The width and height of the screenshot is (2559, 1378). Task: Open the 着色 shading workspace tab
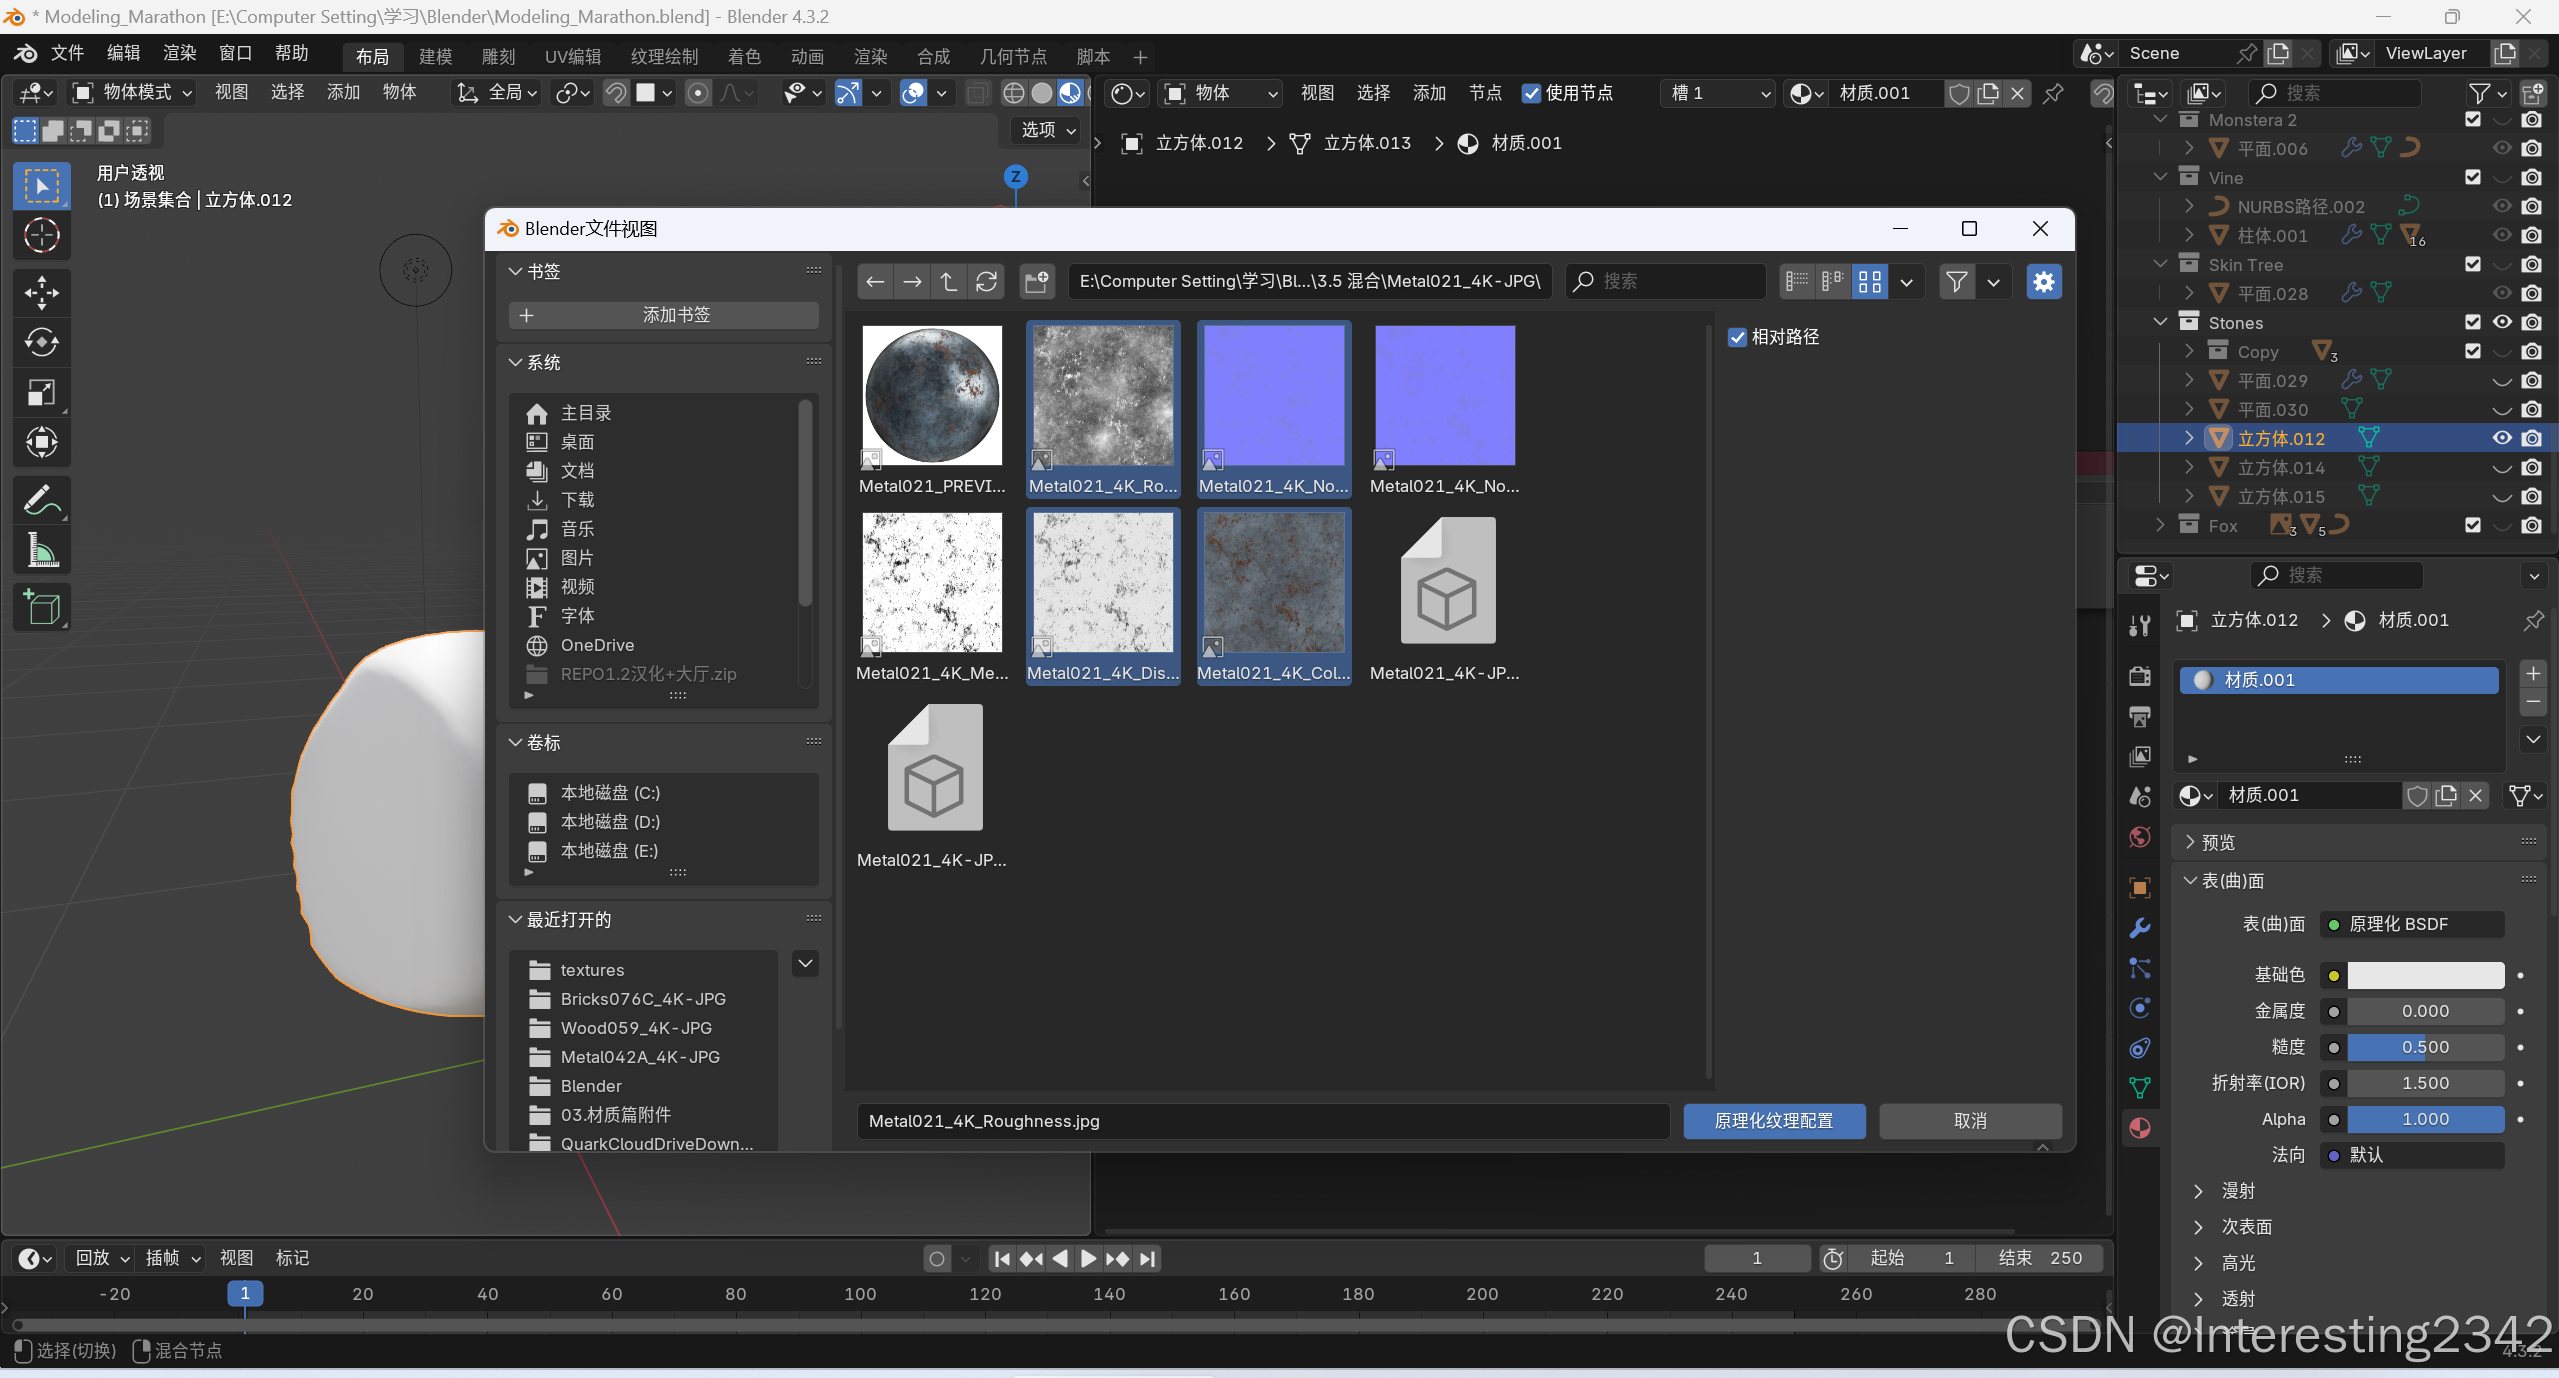click(x=744, y=57)
